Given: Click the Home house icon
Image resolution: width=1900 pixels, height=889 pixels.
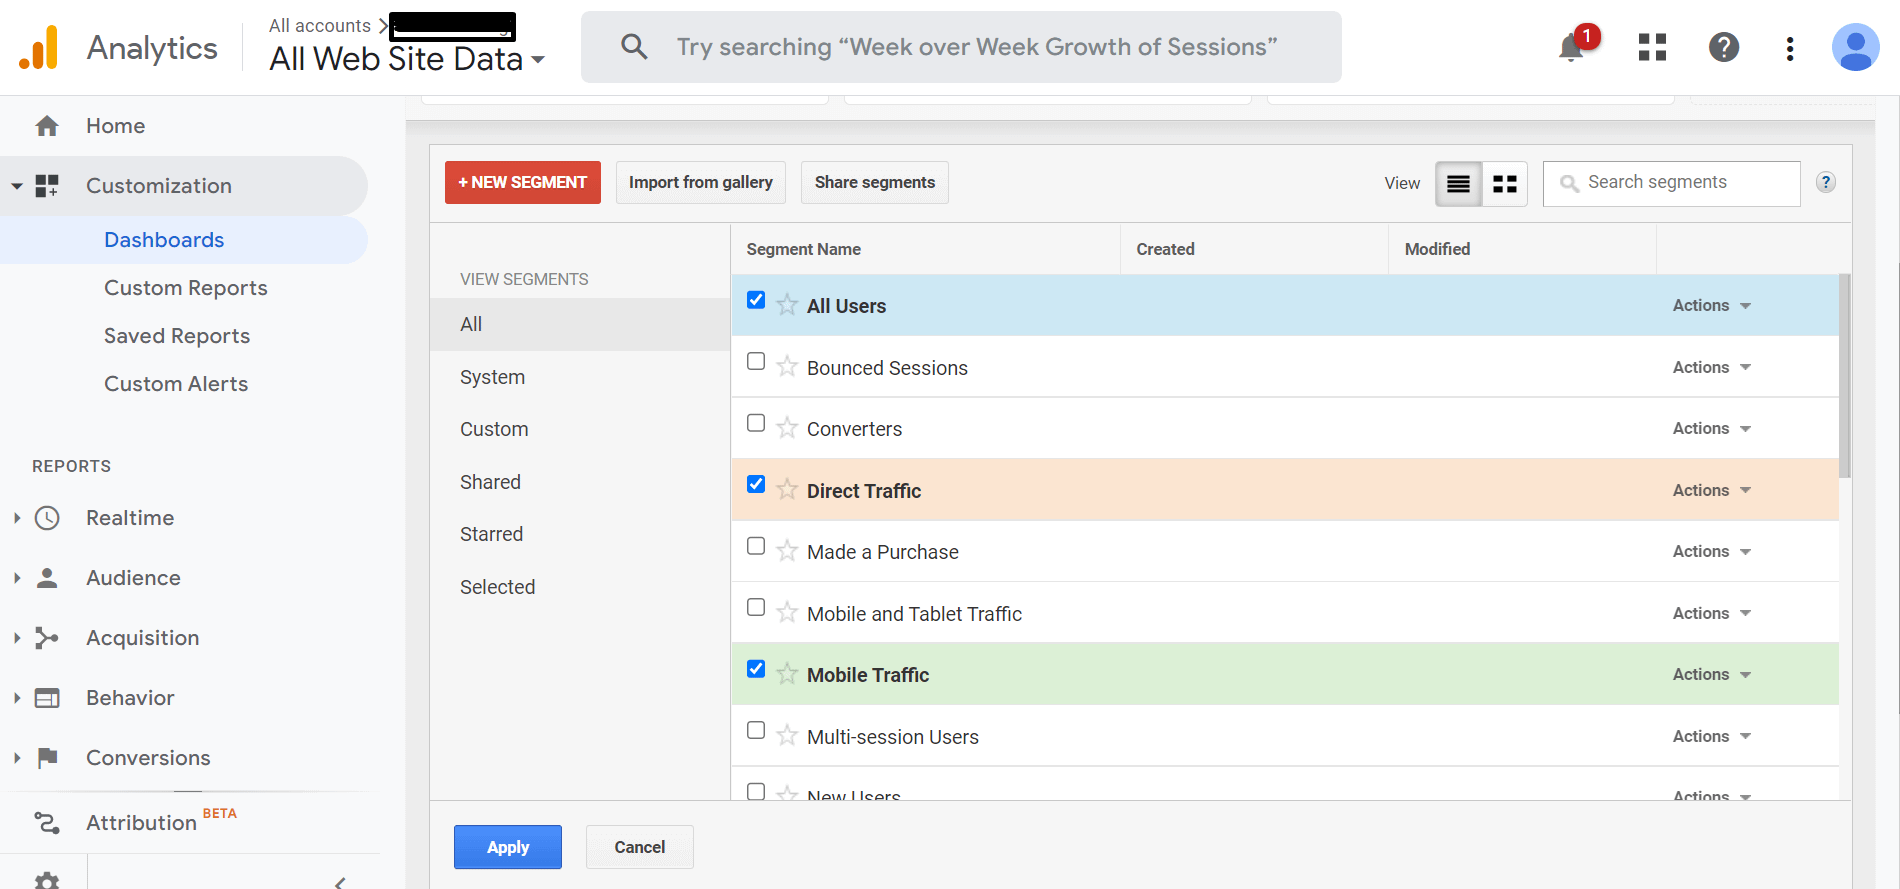Looking at the screenshot, I should [x=47, y=126].
